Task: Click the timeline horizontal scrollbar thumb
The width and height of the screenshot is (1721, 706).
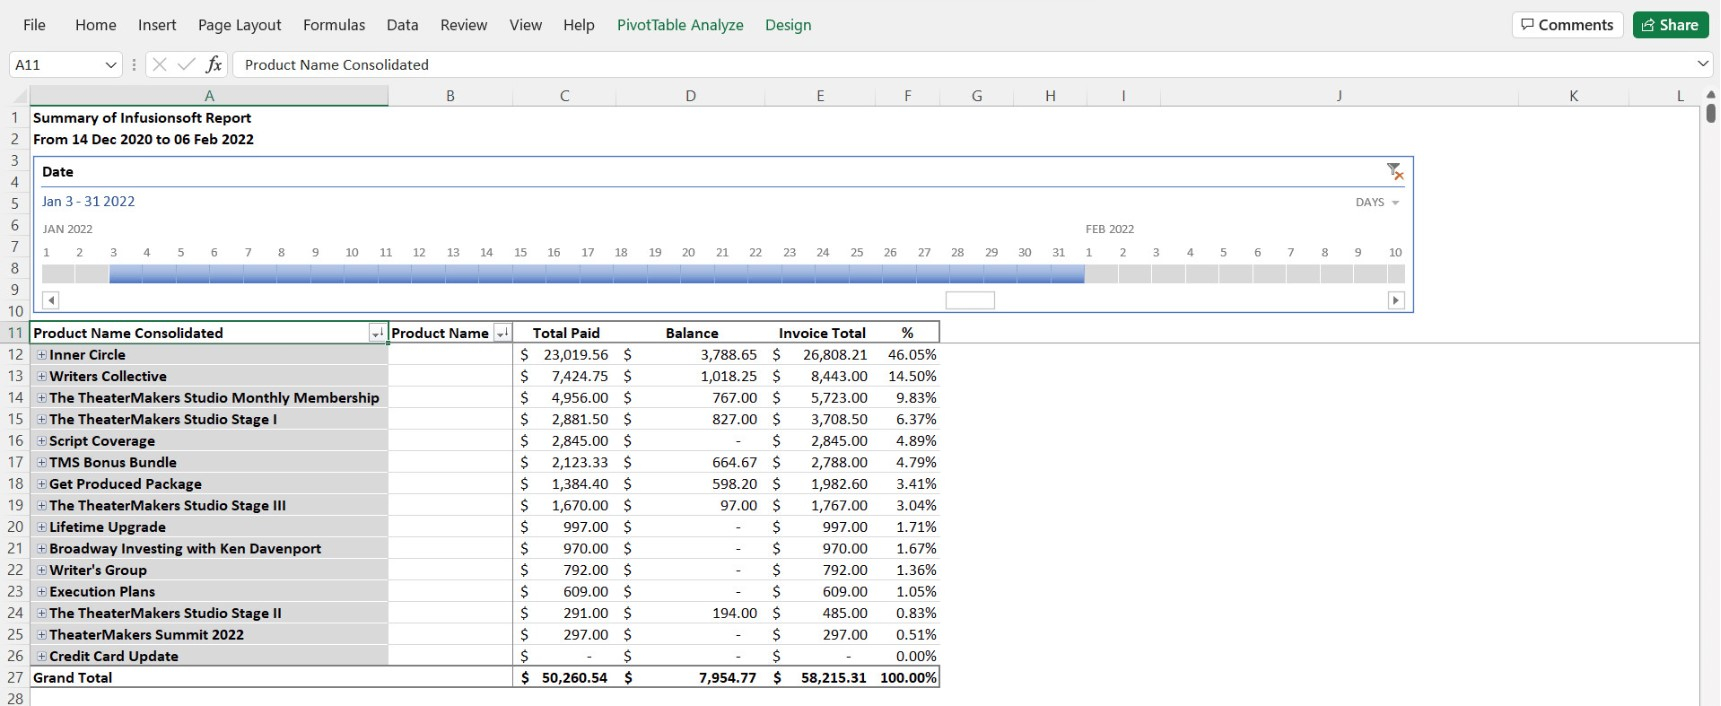Action: (970, 300)
